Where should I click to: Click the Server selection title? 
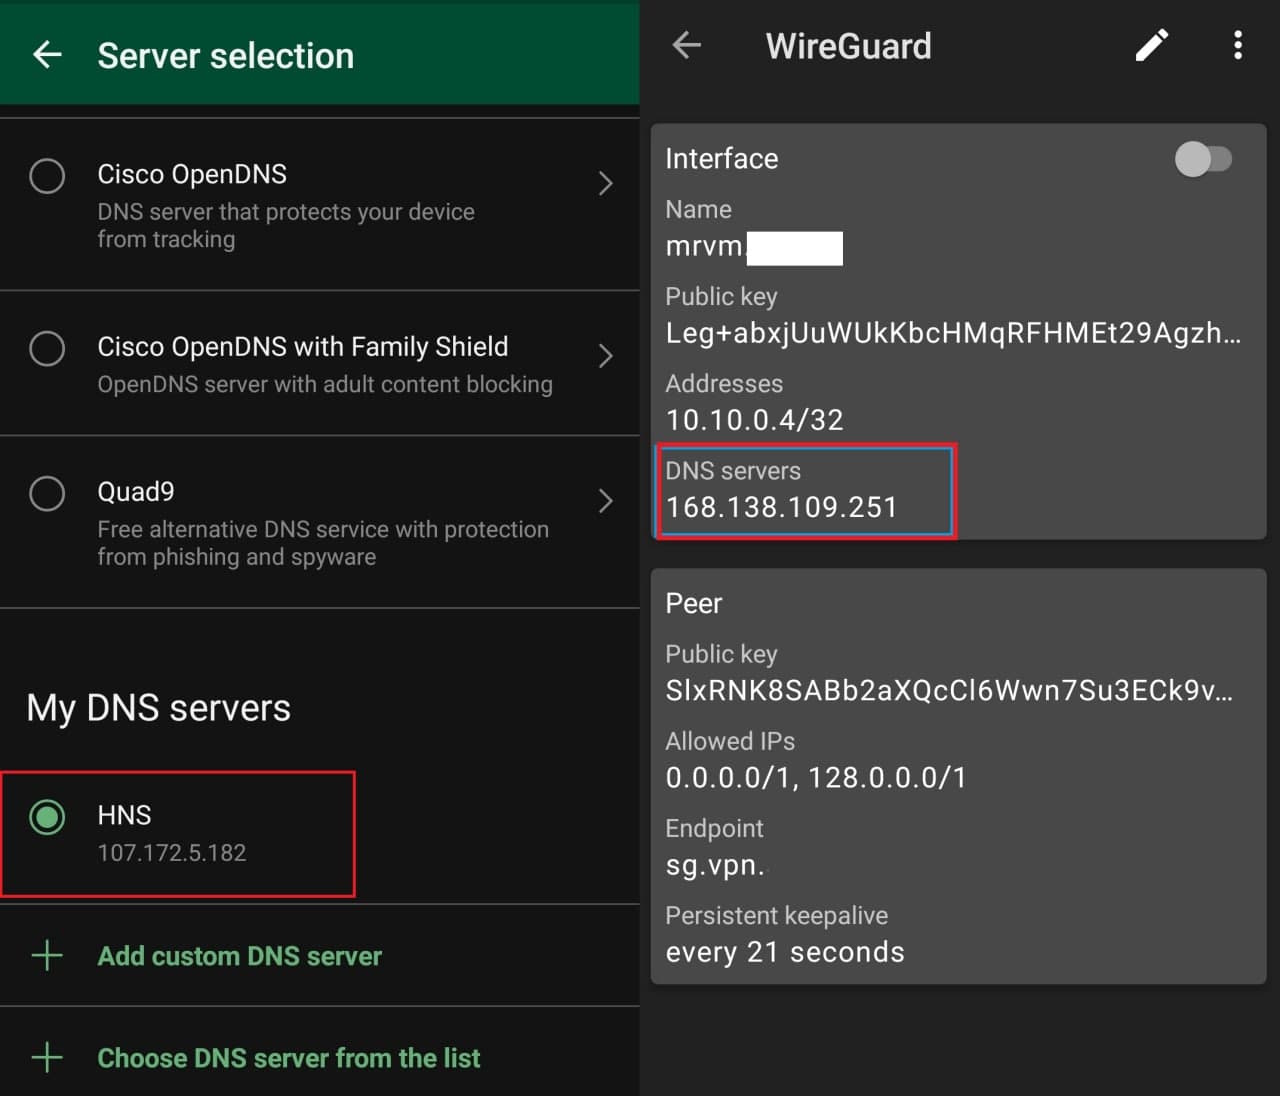tap(225, 56)
